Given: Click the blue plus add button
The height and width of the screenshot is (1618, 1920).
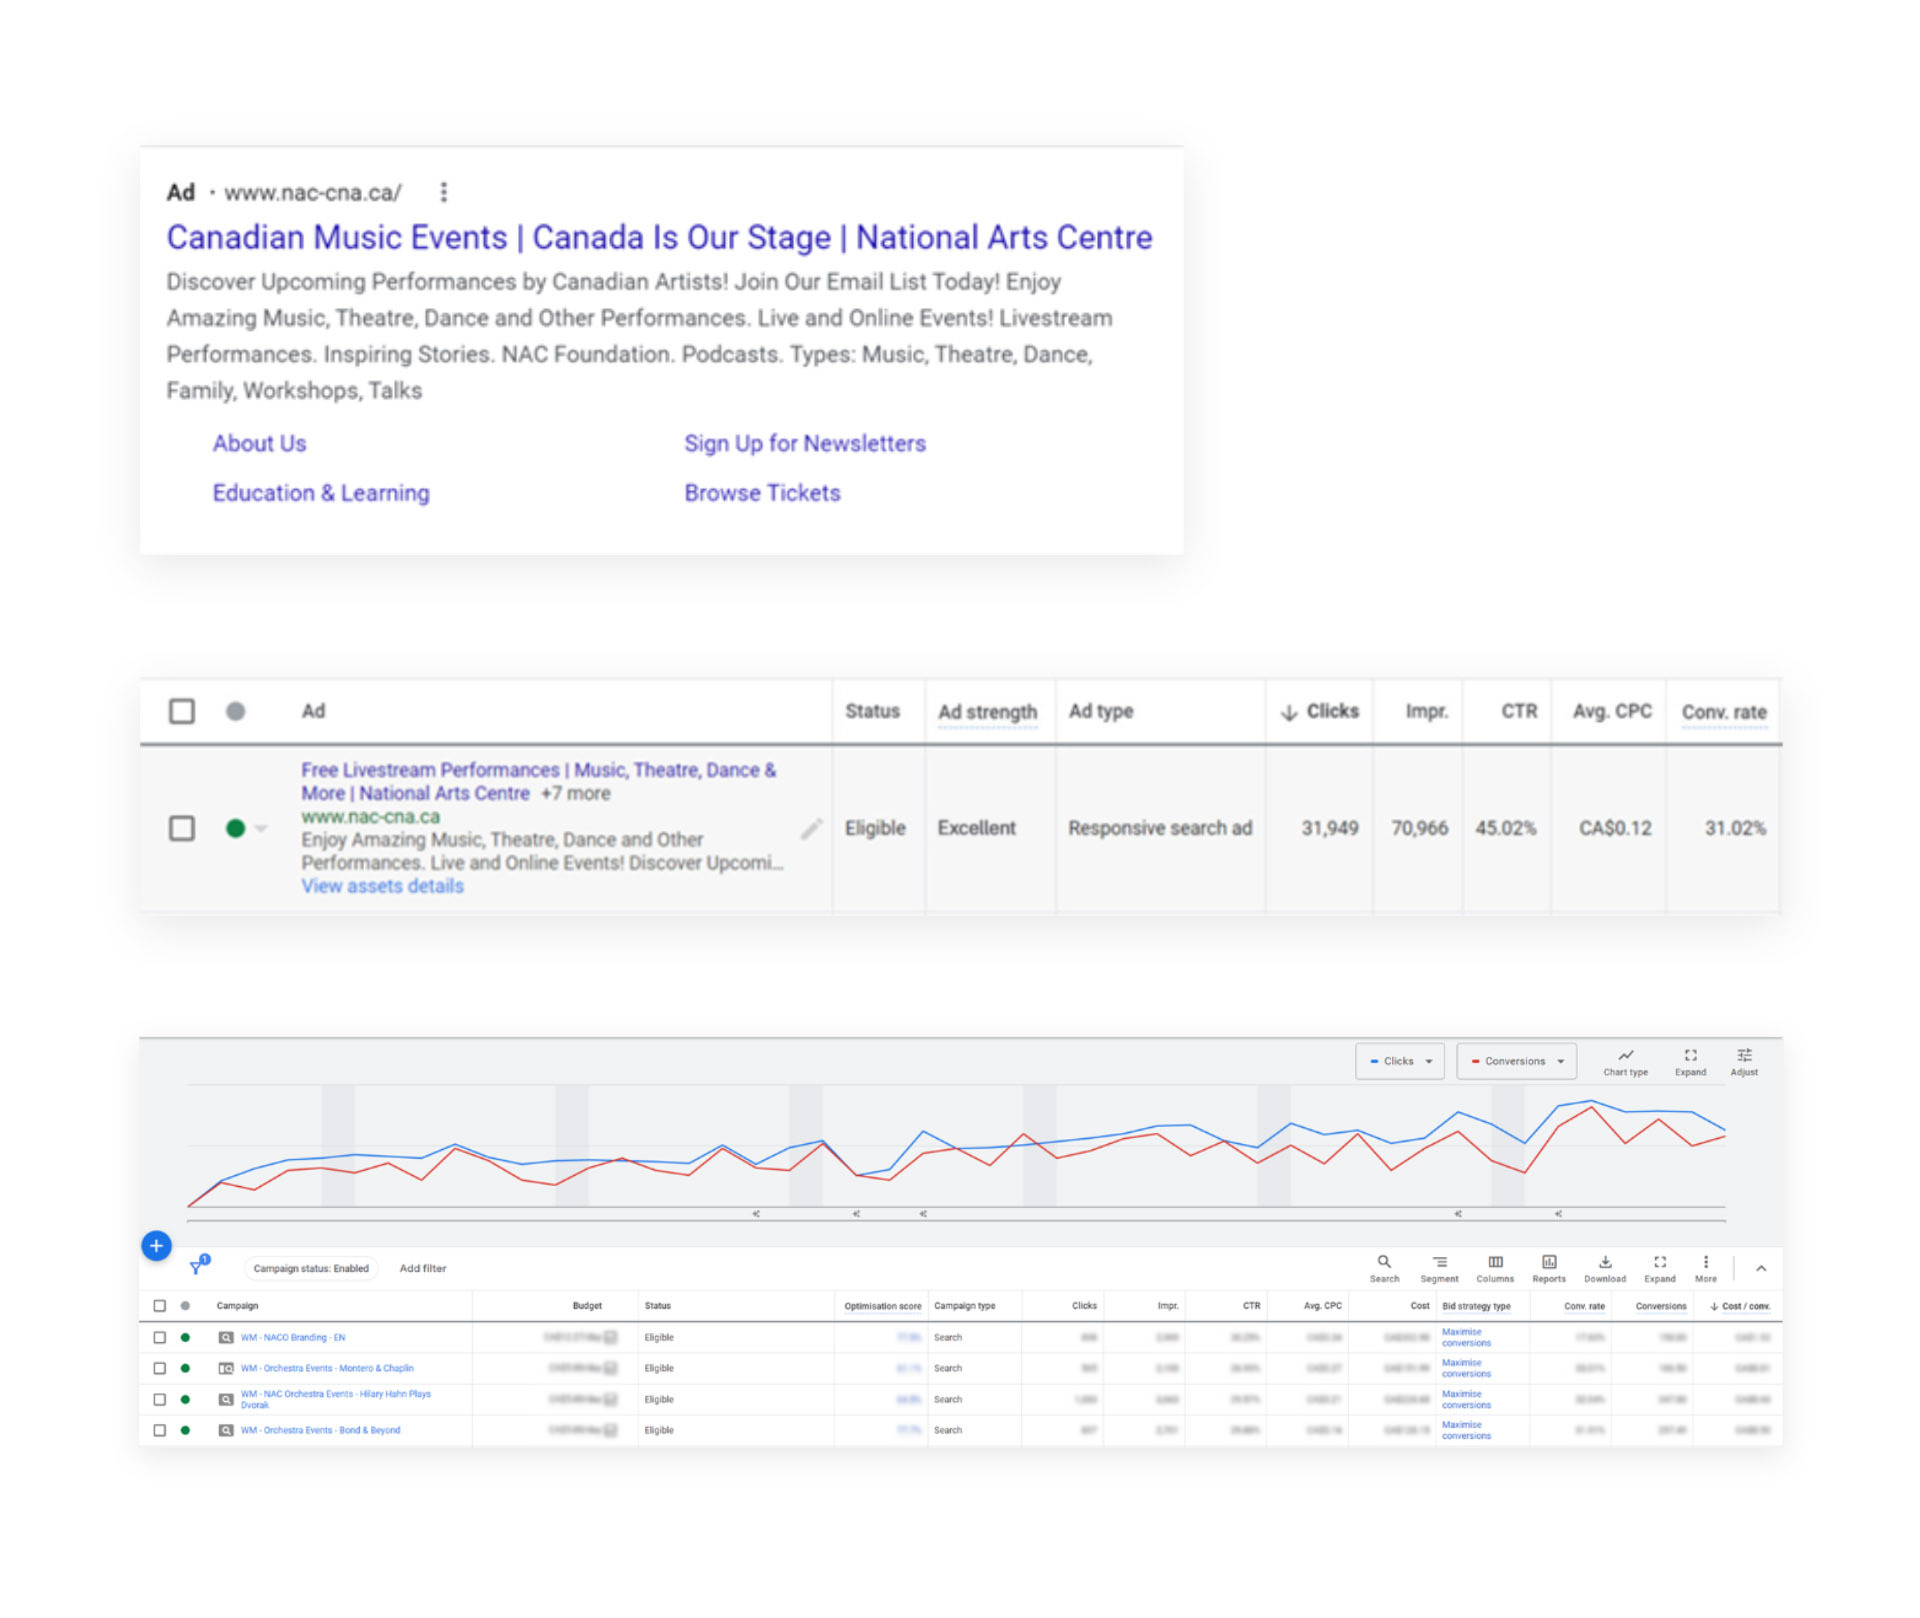Looking at the screenshot, I should 156,1246.
